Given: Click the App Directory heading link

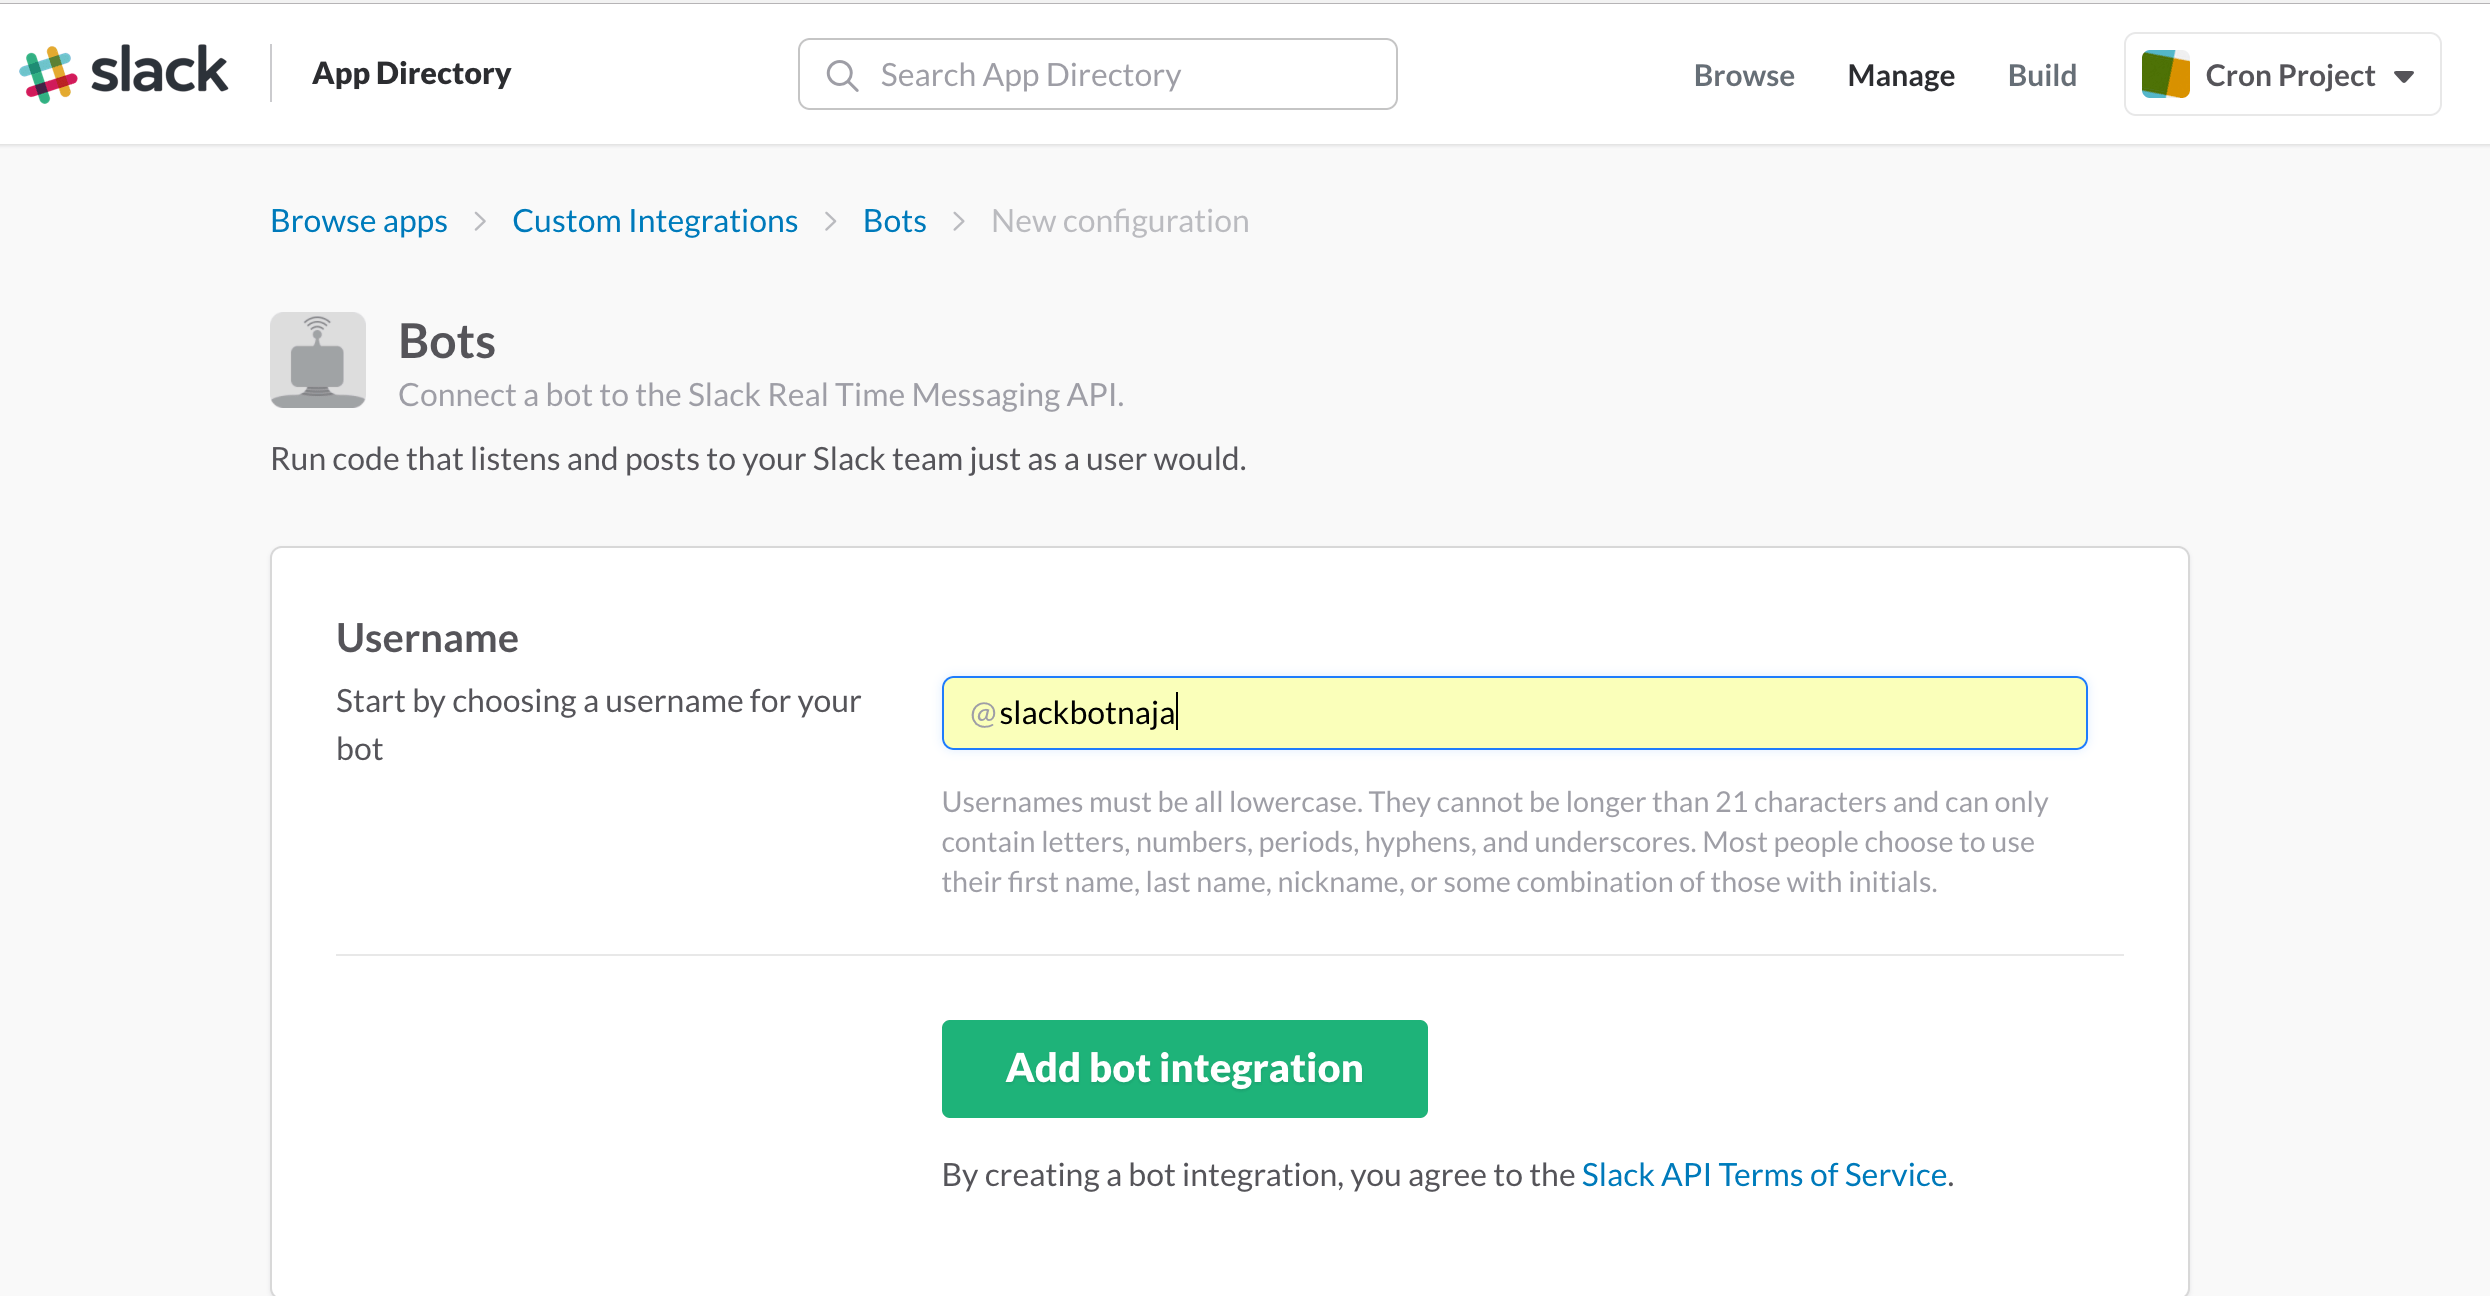Looking at the screenshot, I should click(x=411, y=73).
